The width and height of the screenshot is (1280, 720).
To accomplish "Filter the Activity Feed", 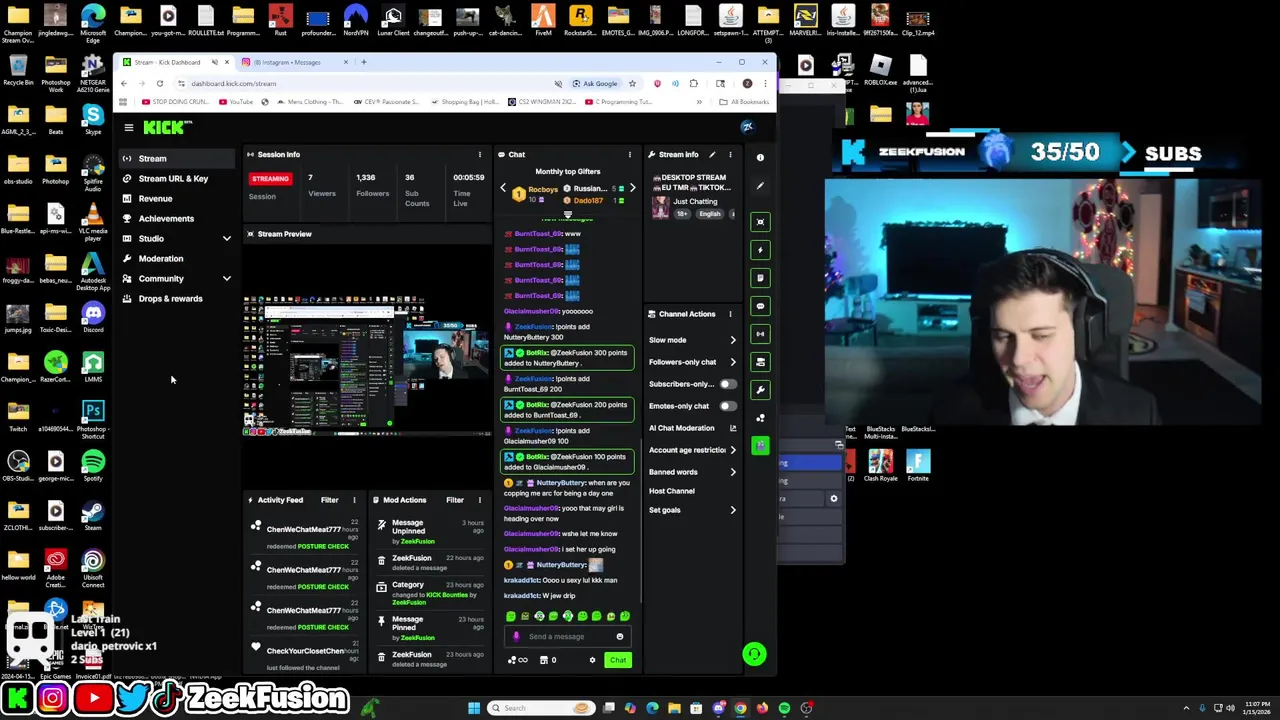I will pyautogui.click(x=329, y=500).
